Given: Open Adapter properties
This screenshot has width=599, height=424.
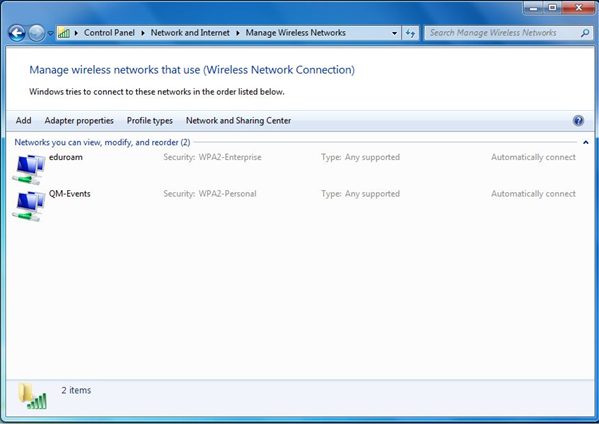Looking at the screenshot, I should tap(79, 121).
